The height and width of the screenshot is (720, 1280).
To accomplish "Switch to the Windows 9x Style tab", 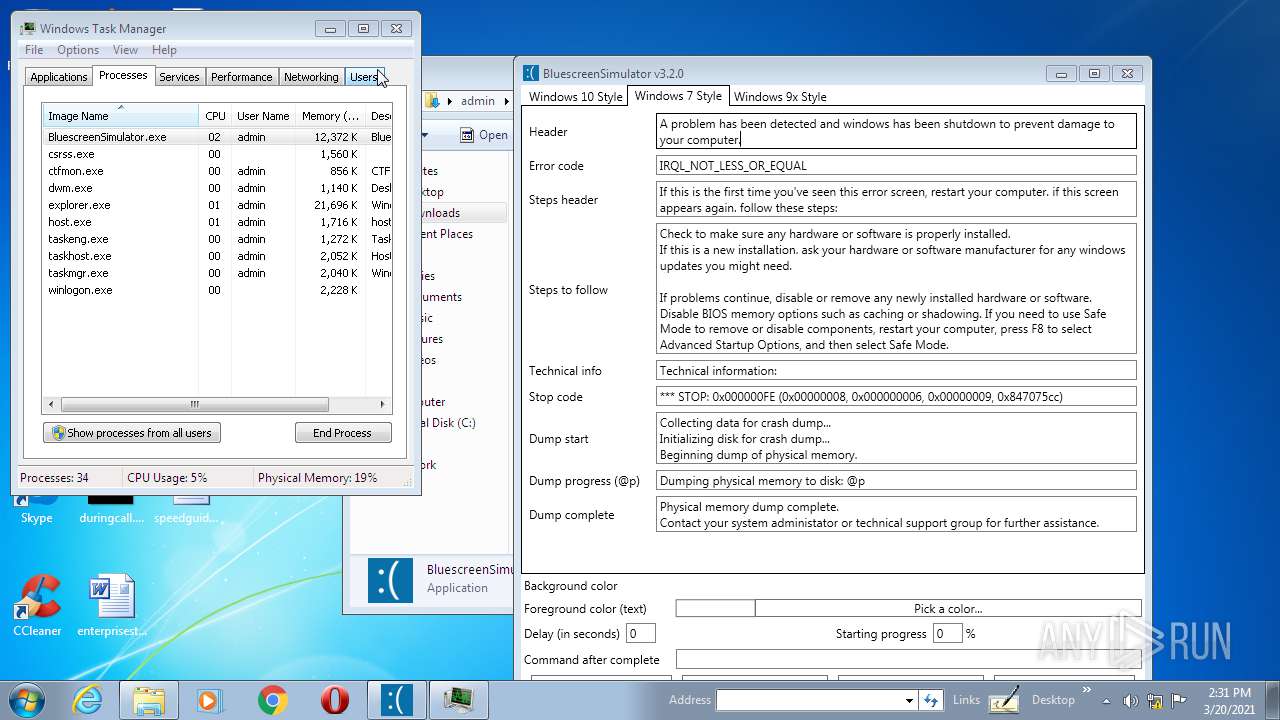I will pos(780,97).
